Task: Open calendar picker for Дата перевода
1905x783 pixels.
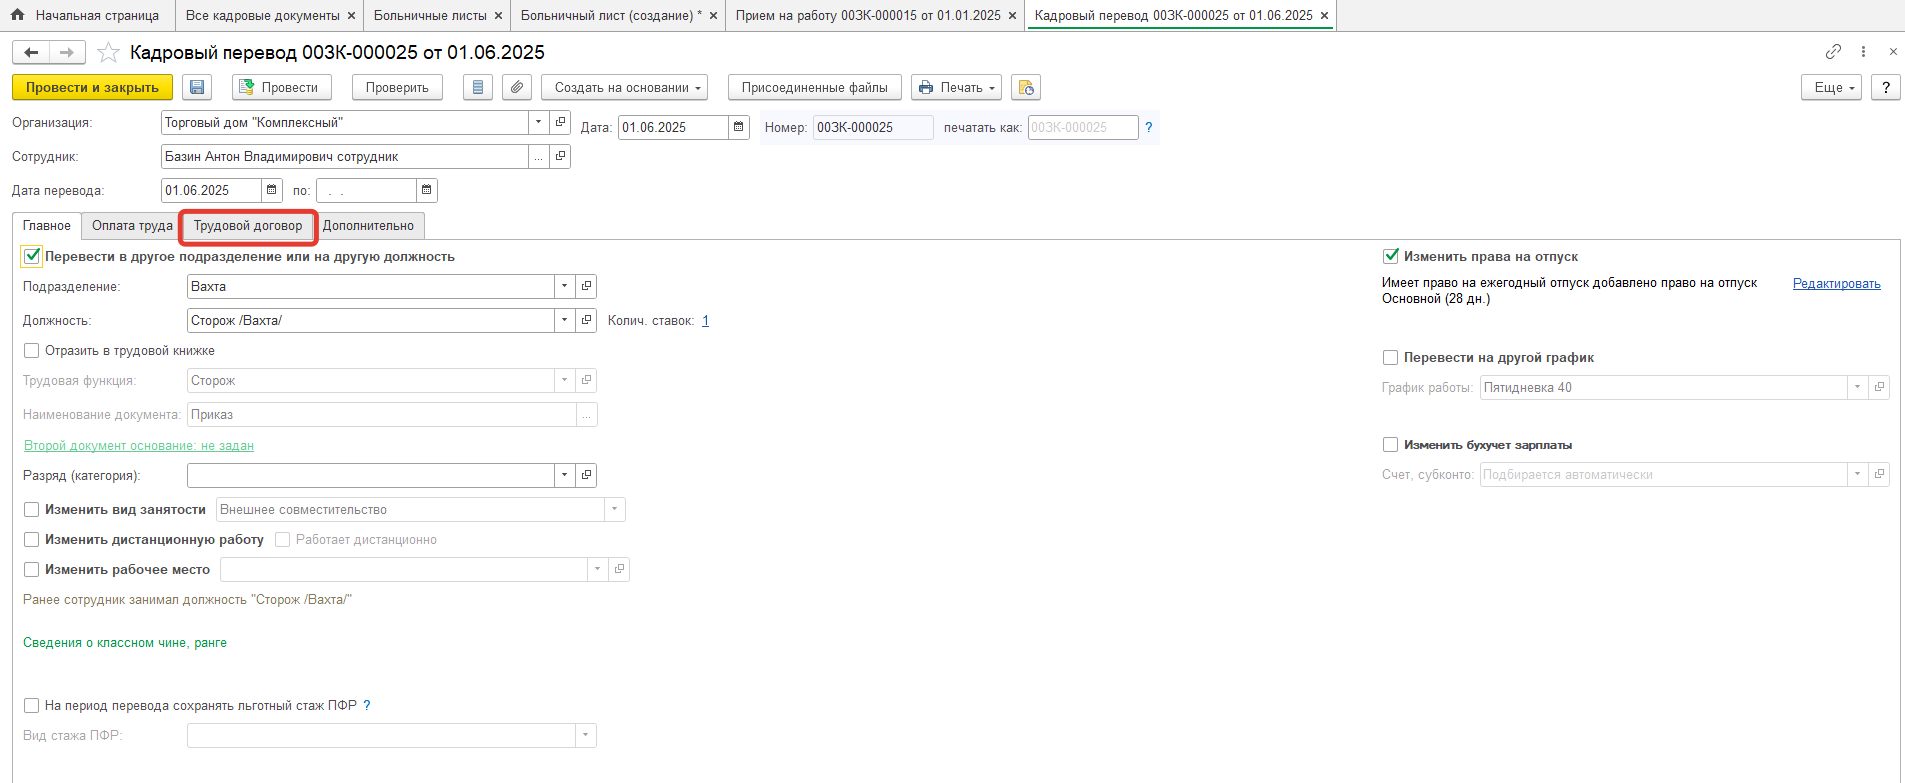Action: click(x=272, y=190)
